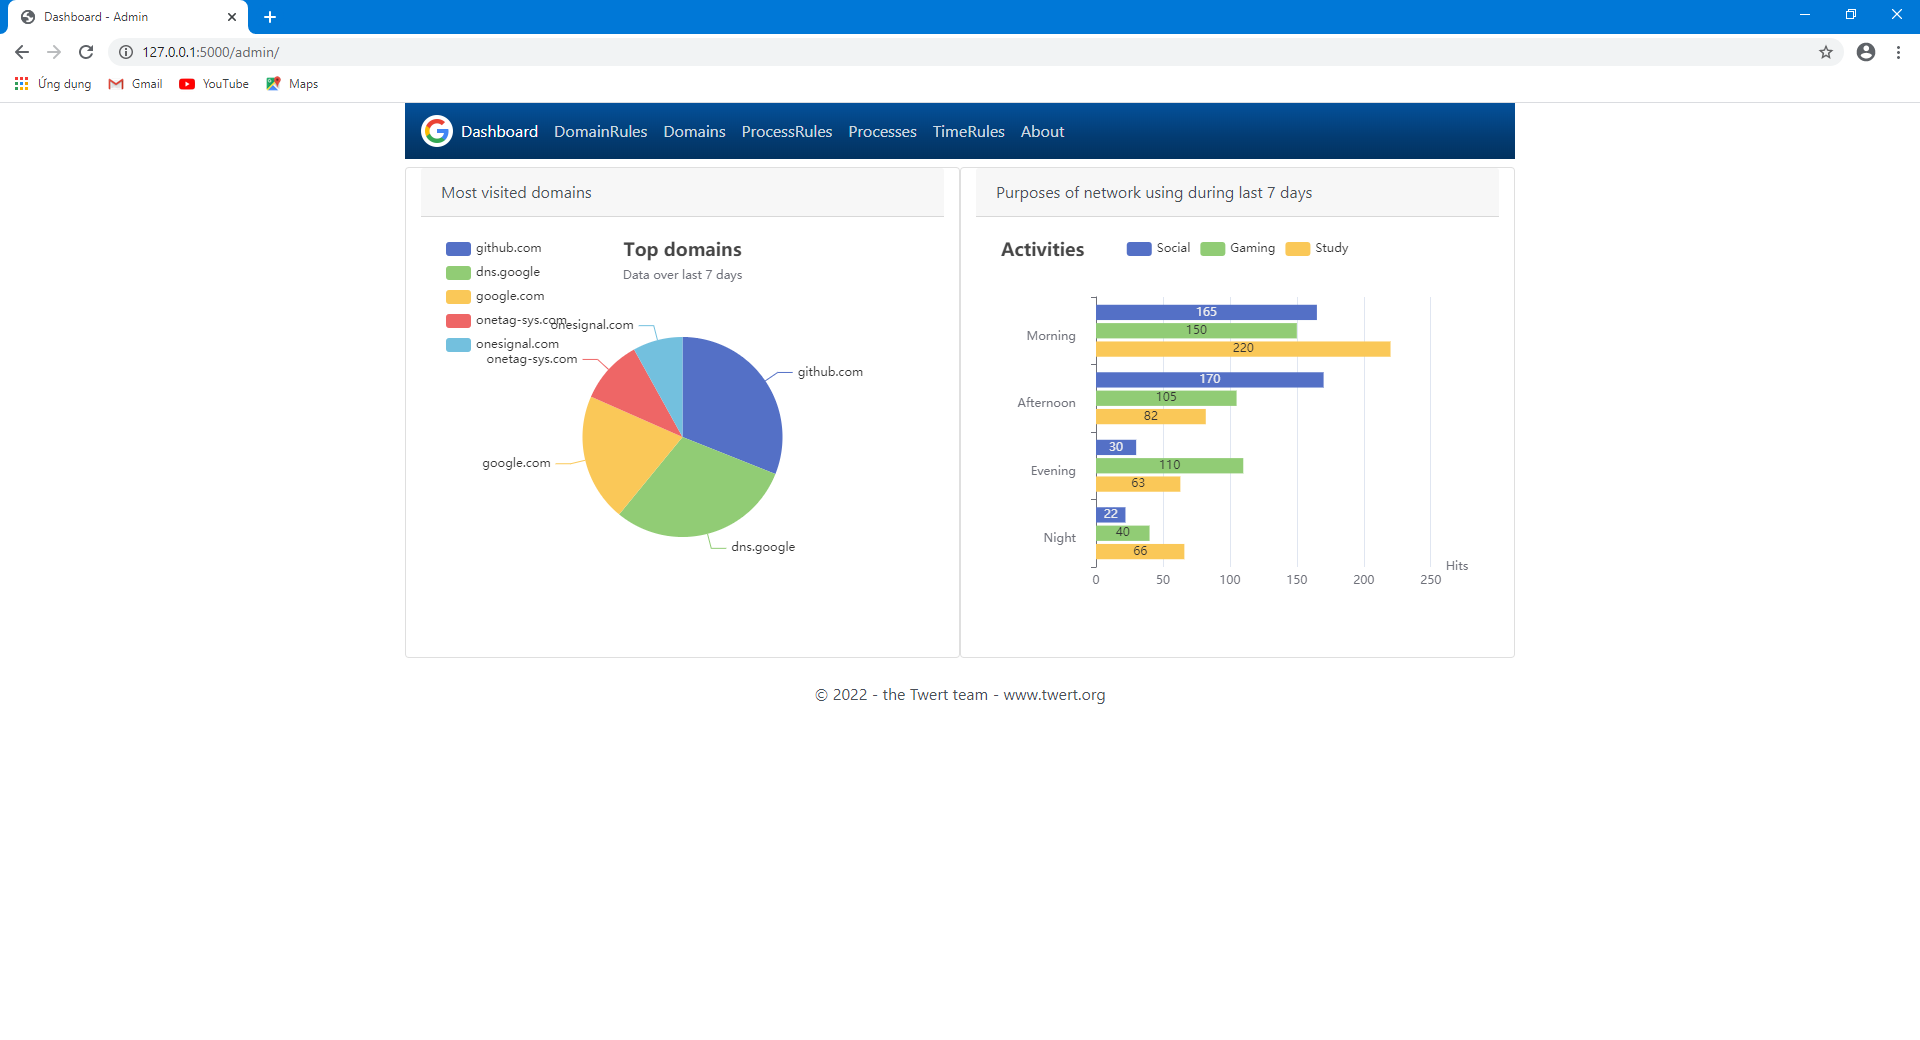Image resolution: width=1920 pixels, height=1040 pixels.
Task: Click the Morning Social bar showing 165
Action: (1206, 312)
